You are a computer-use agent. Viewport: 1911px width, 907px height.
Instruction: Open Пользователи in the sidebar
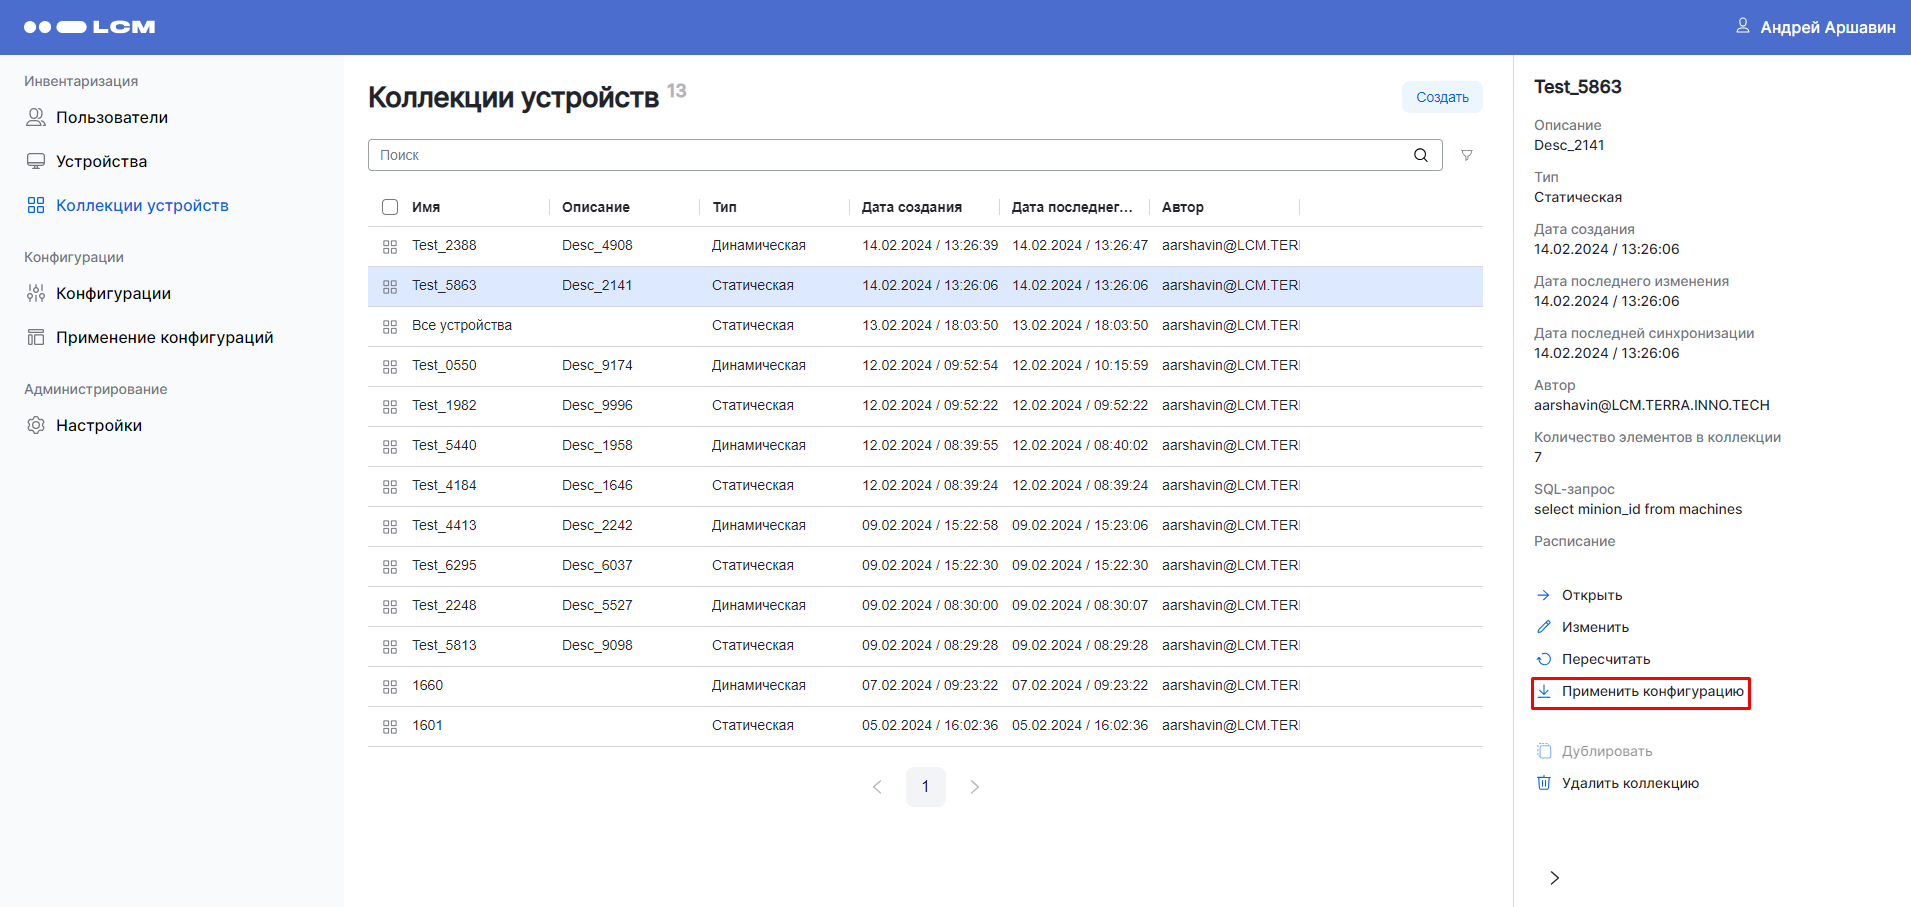coord(111,117)
